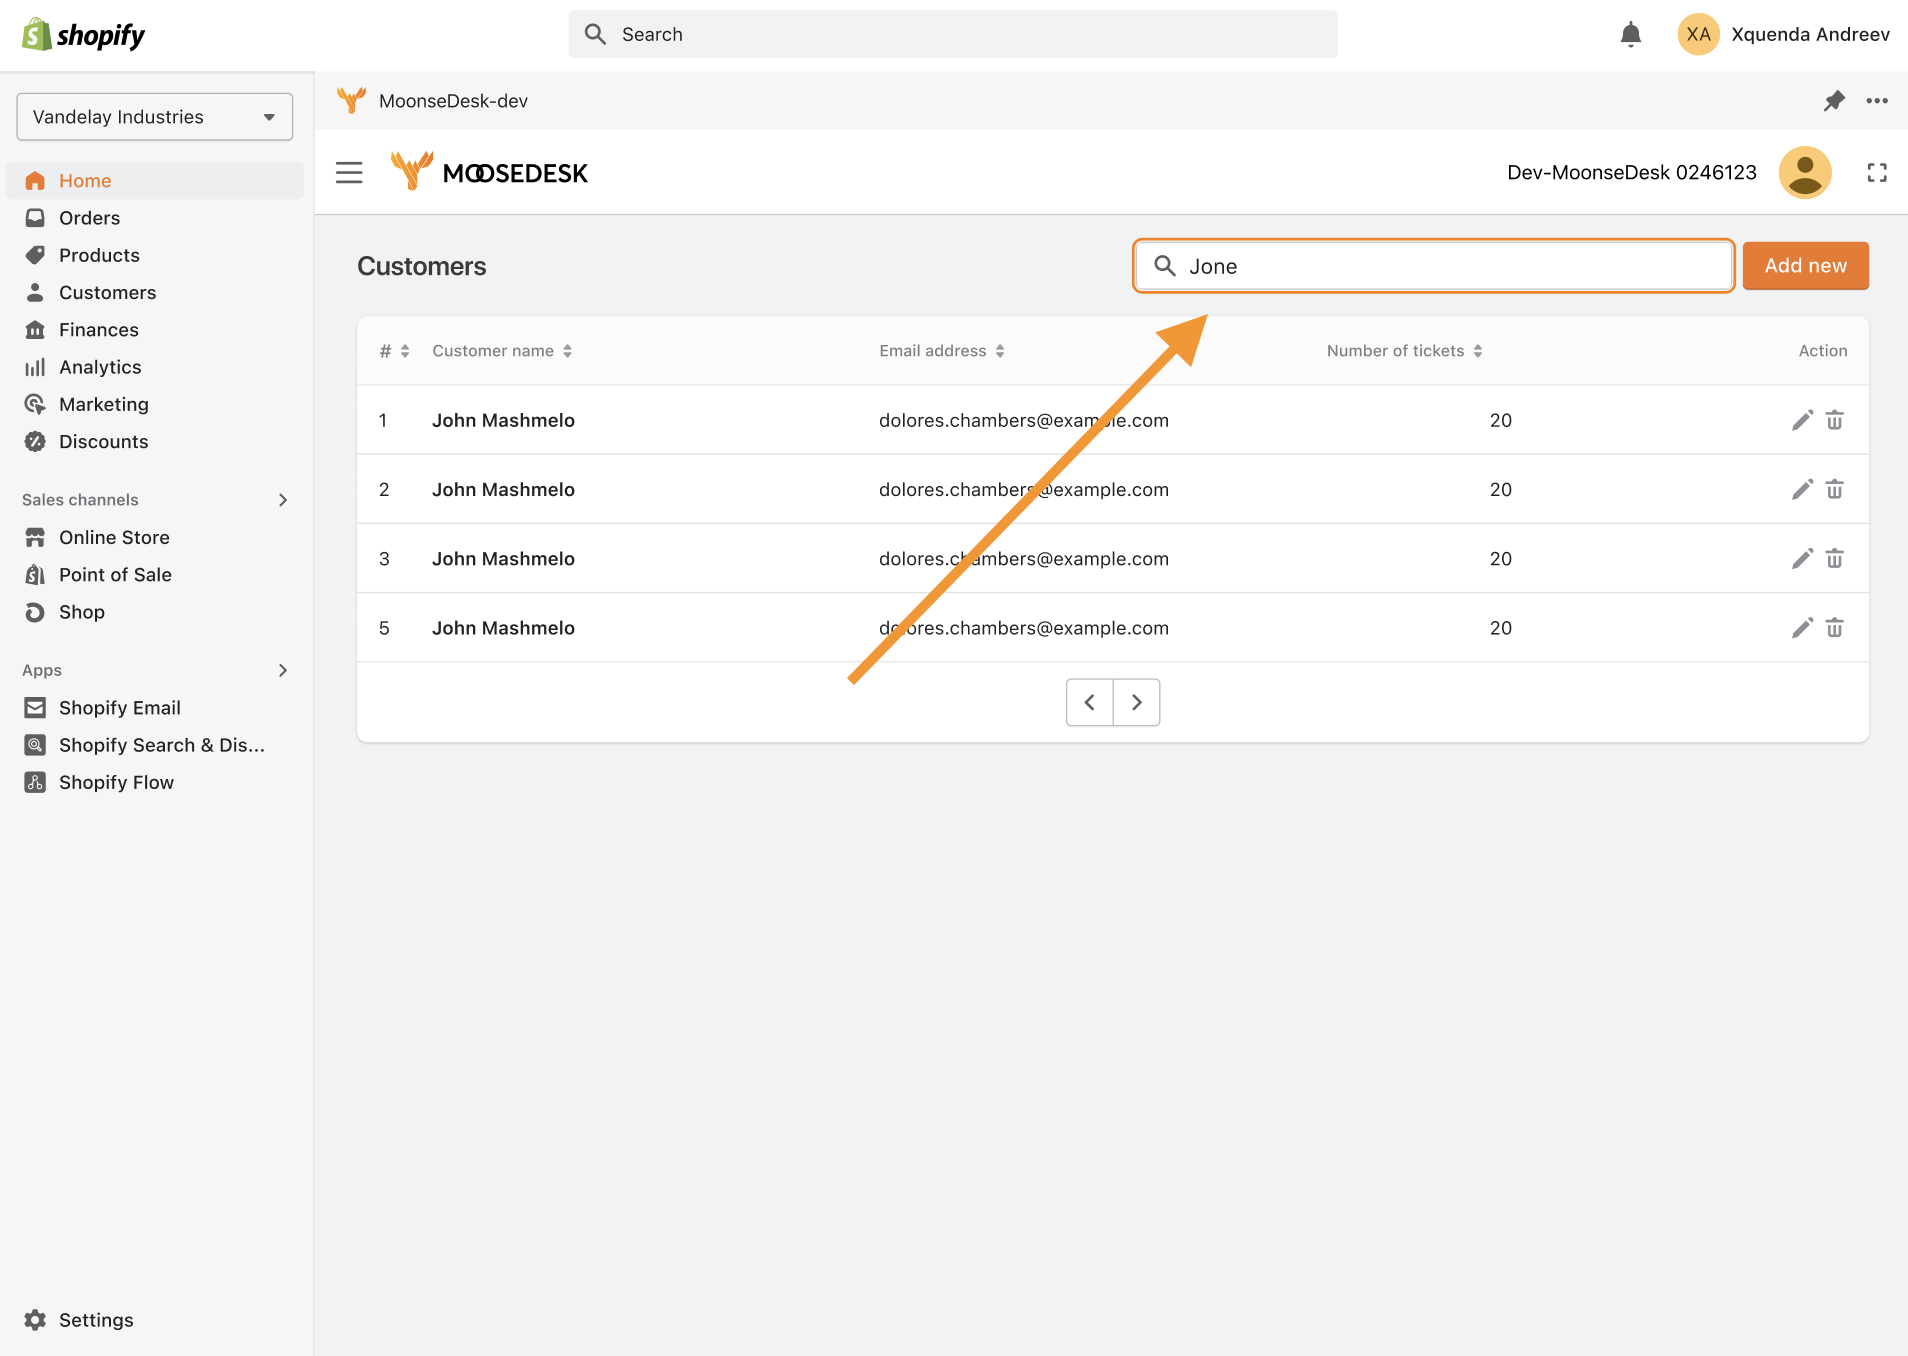The height and width of the screenshot is (1356, 1908).
Task: Click the MoonseDesk-dev moose icon
Action: coord(351,101)
